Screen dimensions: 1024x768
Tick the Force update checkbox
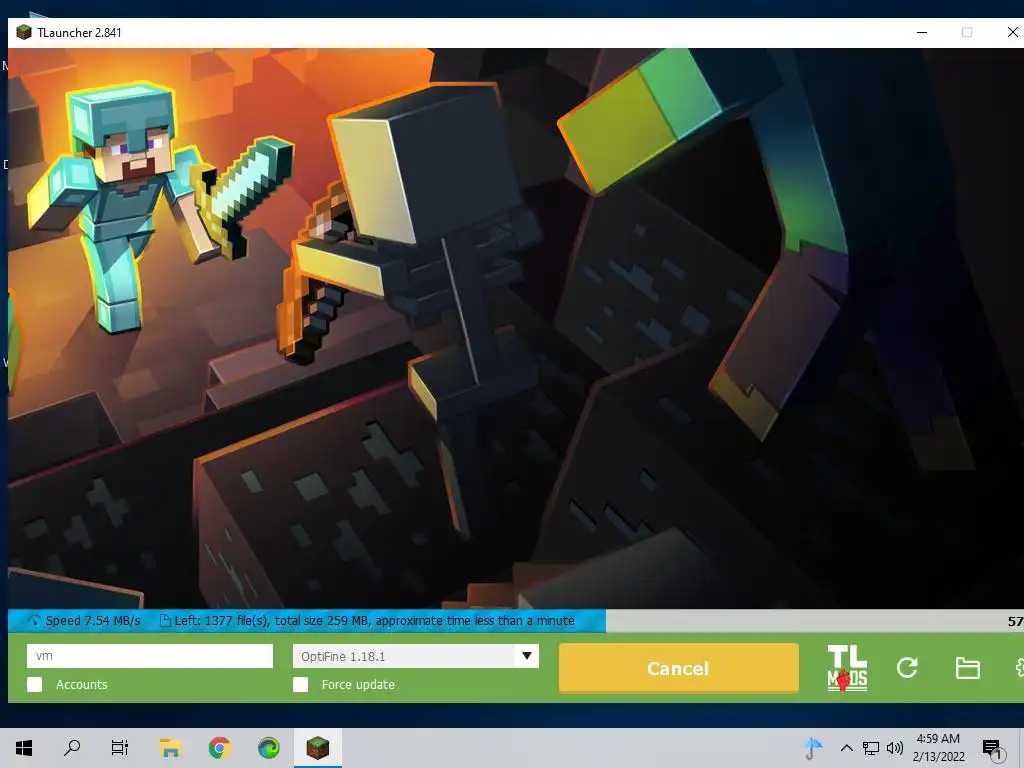click(x=300, y=684)
